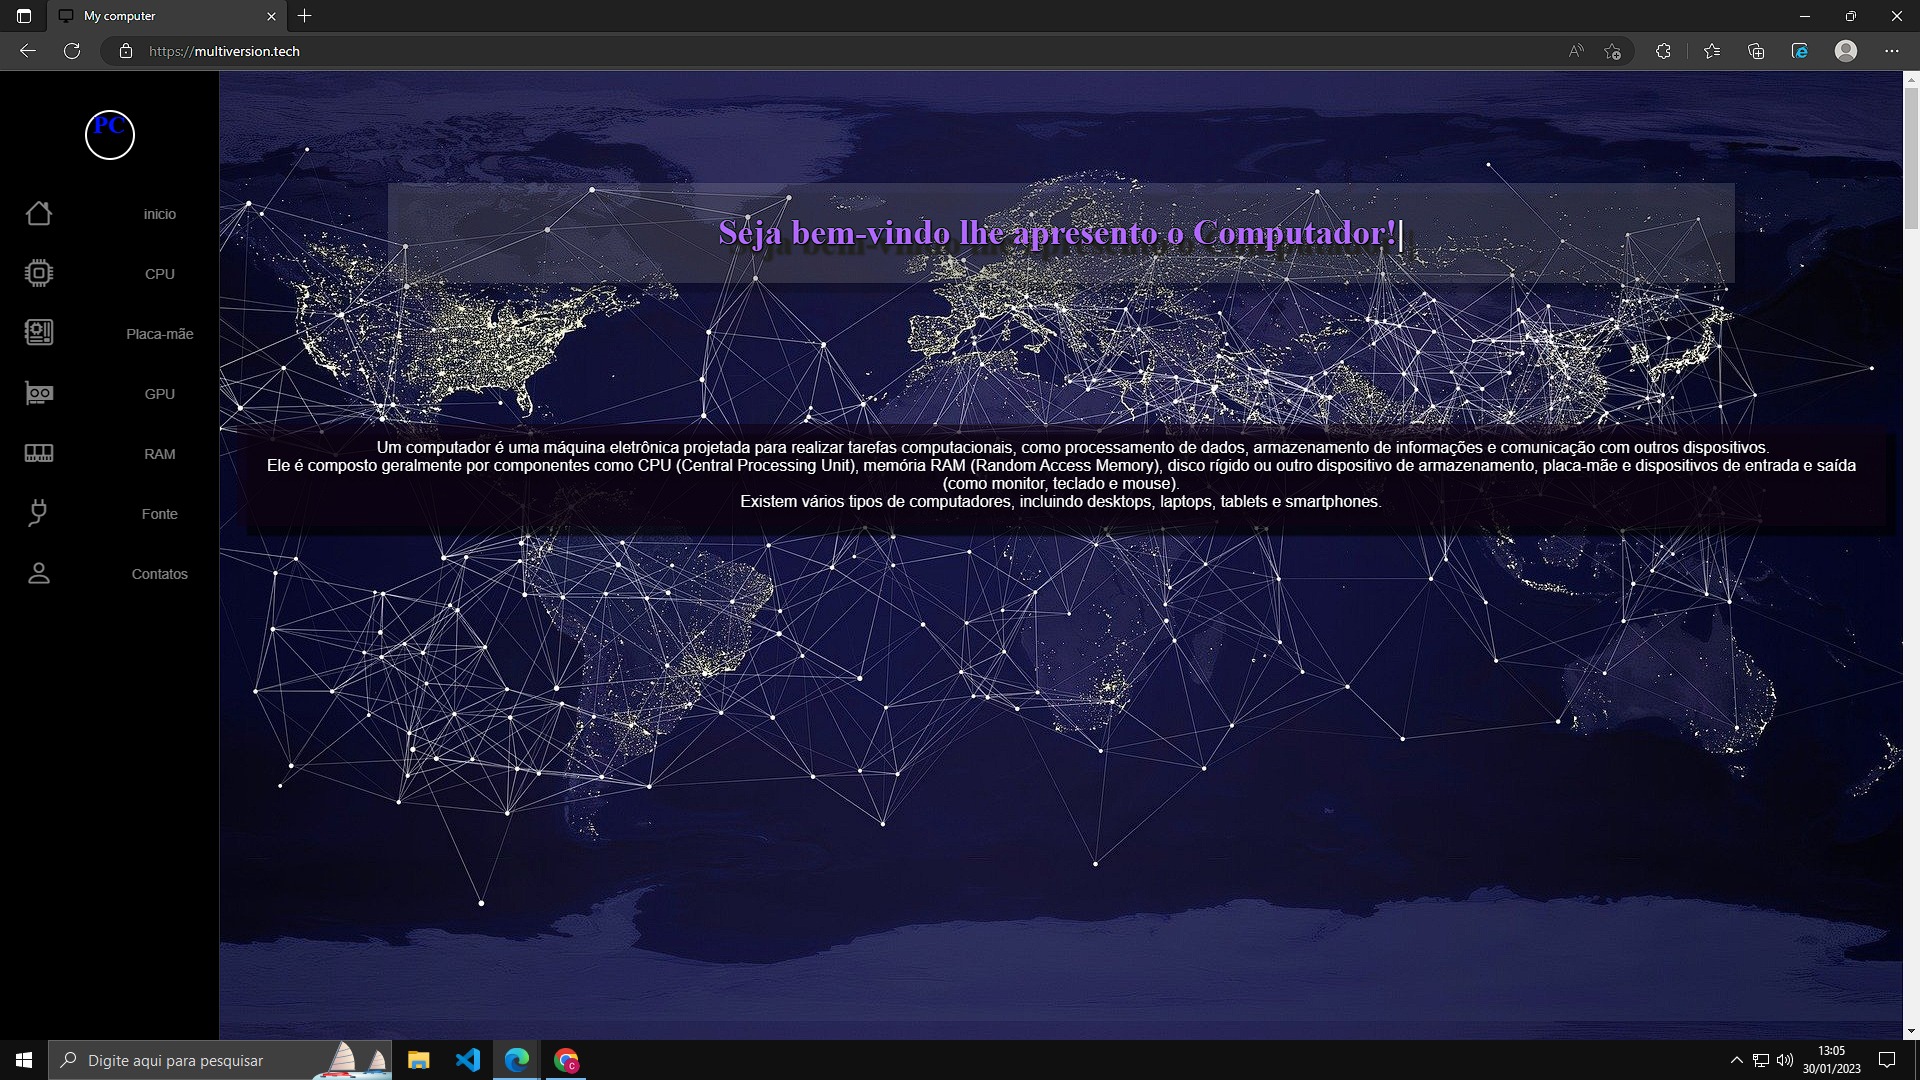Click the Microsoft Edge taskbar icon
This screenshot has height=1080, width=1920.
click(517, 1059)
